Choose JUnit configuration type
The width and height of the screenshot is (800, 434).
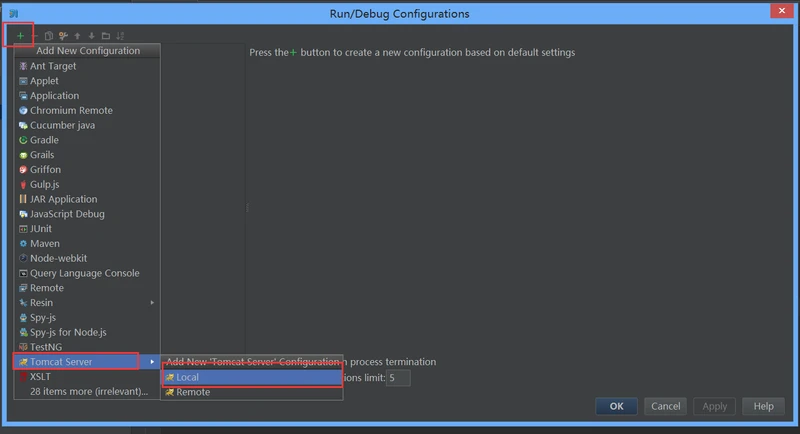click(x=87, y=228)
